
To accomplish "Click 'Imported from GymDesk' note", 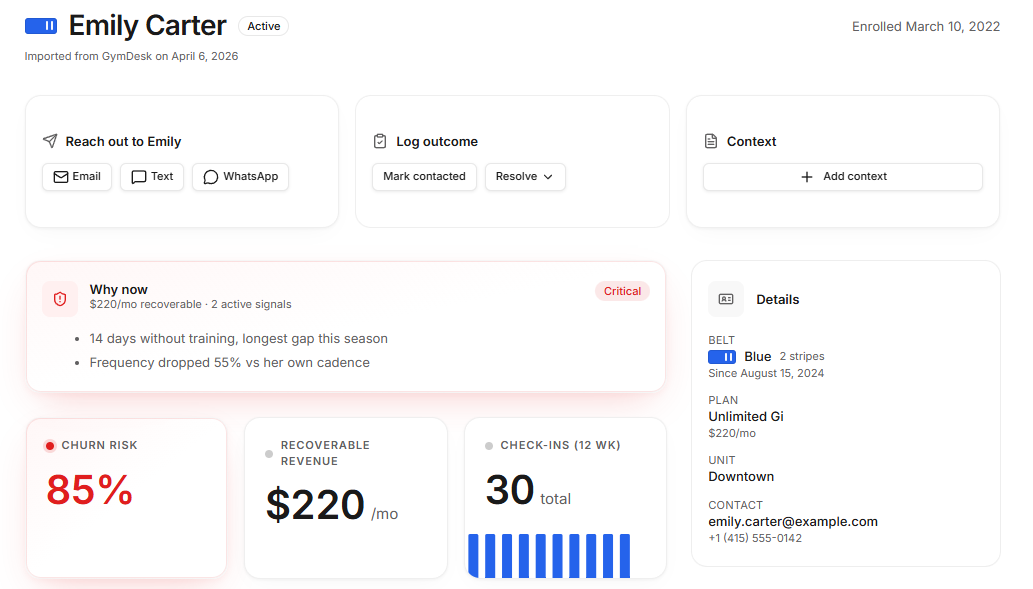I will [x=131, y=56].
